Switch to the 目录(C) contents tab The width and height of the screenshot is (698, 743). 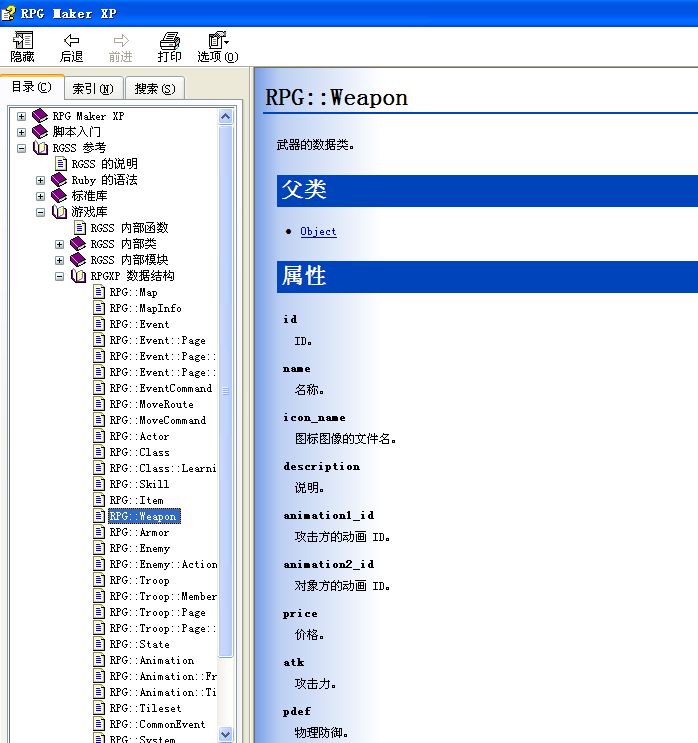click(31, 87)
